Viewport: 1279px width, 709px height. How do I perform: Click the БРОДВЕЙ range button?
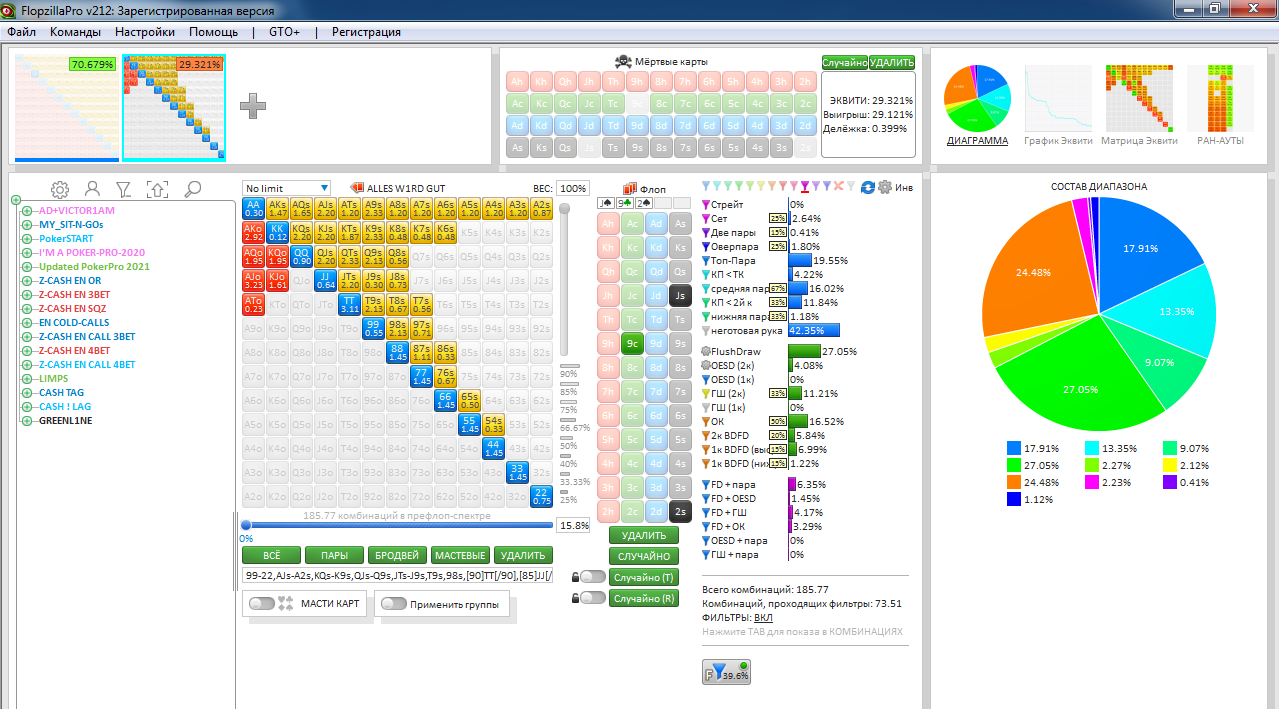click(x=397, y=556)
